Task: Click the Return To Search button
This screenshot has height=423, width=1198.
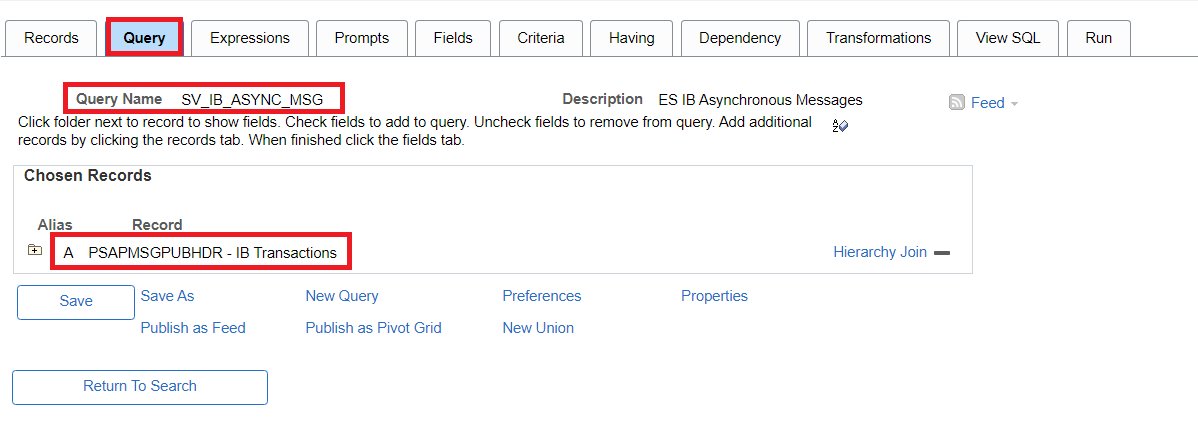Action: click(140, 387)
